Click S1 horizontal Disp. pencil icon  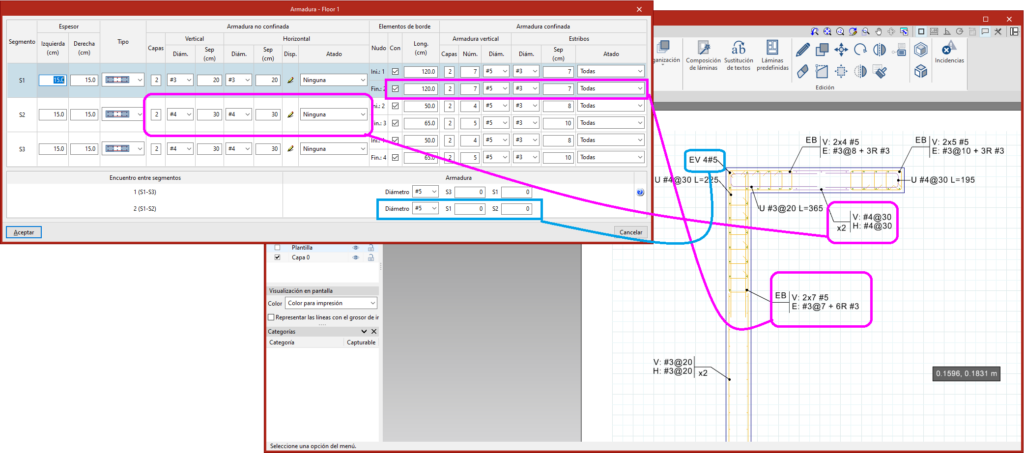pos(291,80)
